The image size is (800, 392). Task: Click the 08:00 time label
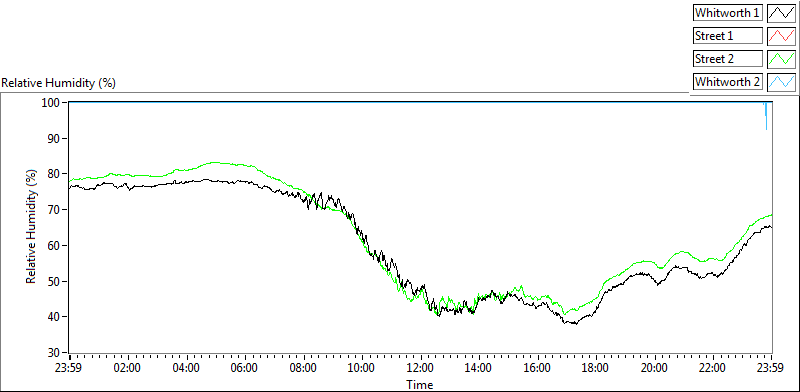point(304,368)
